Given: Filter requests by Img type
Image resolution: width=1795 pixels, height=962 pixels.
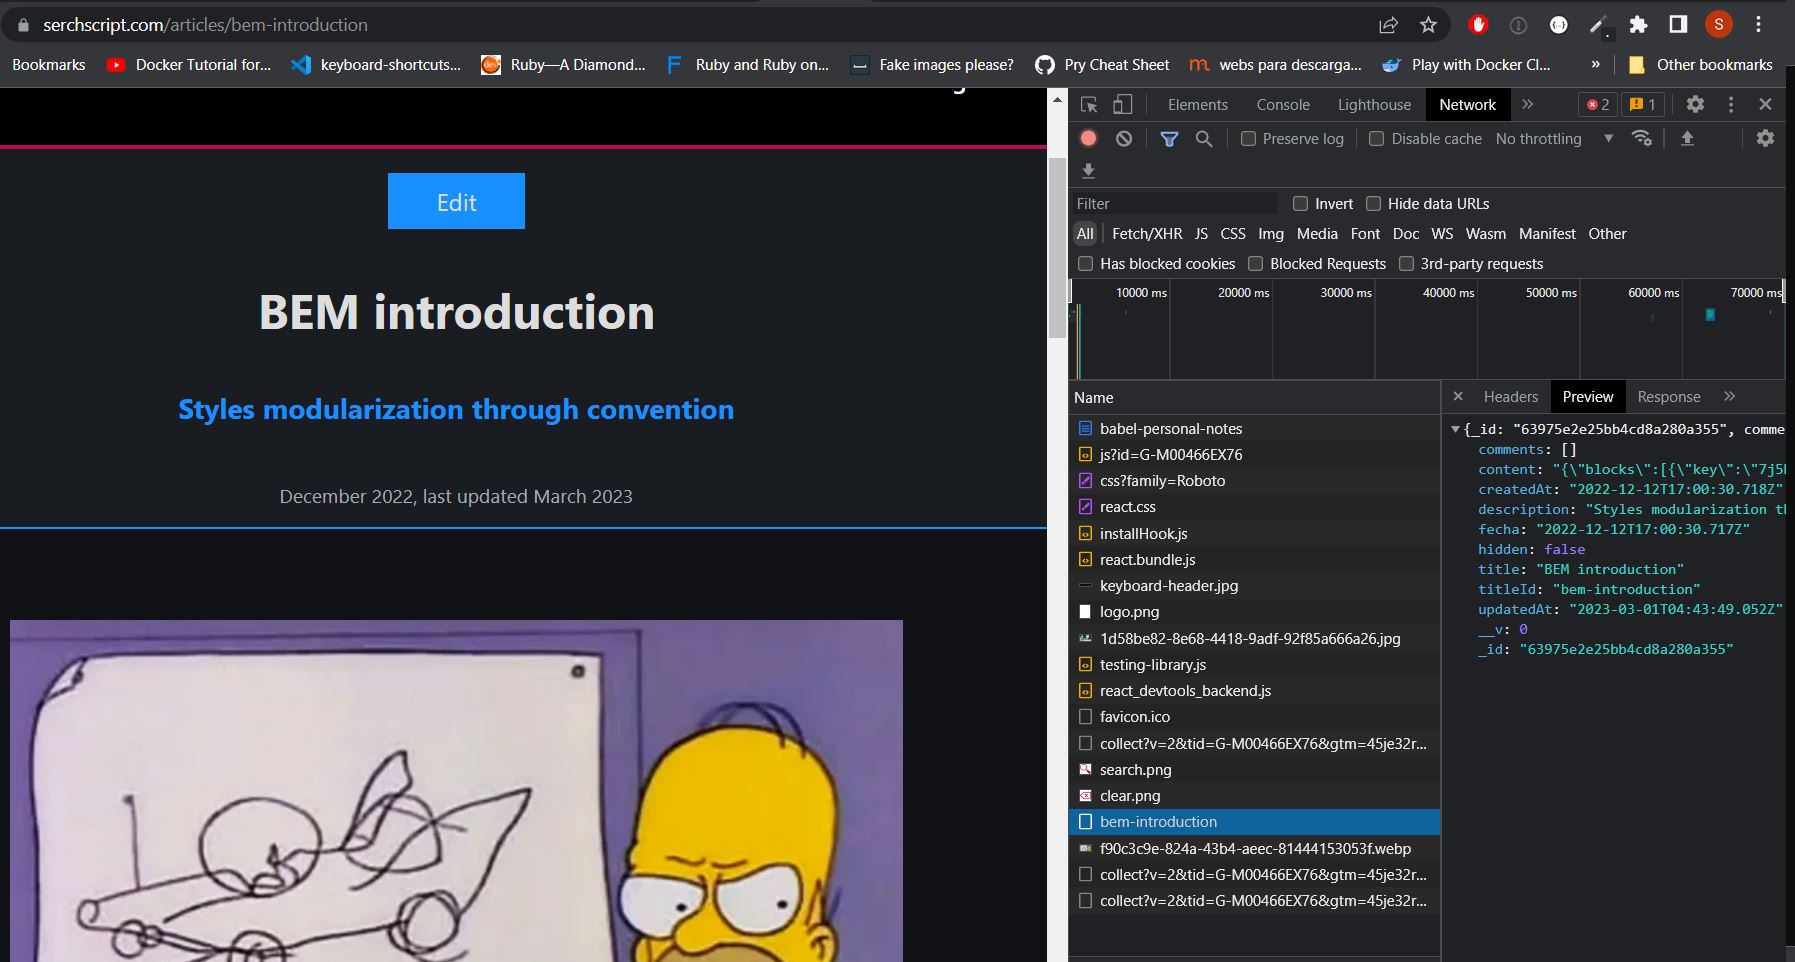Looking at the screenshot, I should click(1271, 234).
